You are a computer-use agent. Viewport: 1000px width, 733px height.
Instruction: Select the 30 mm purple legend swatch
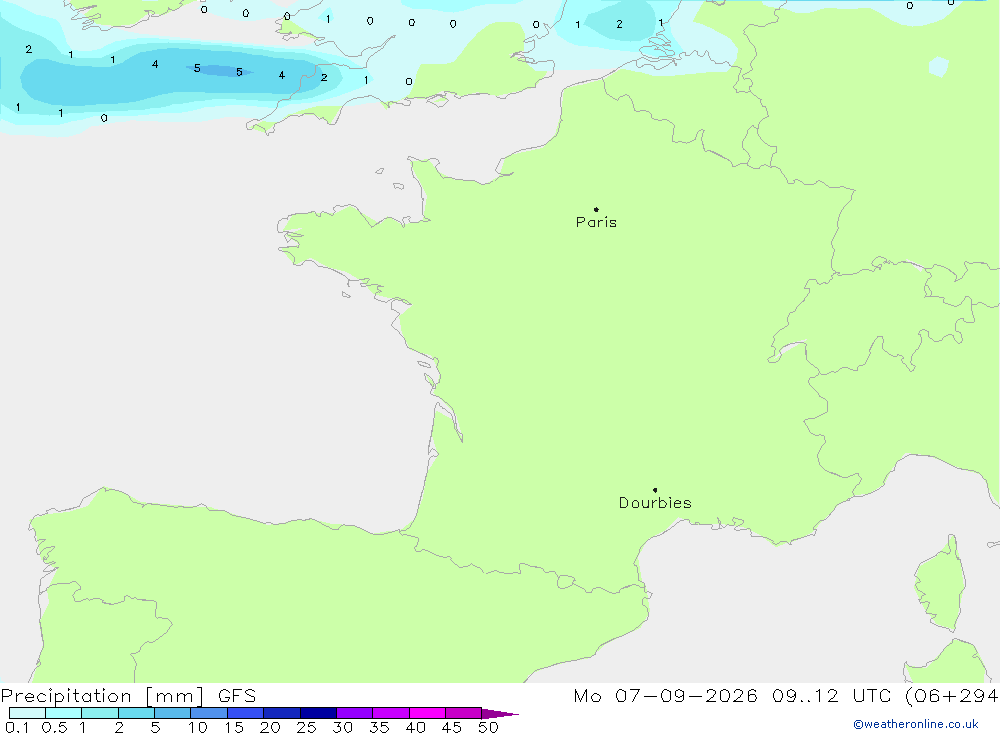(x=354, y=713)
